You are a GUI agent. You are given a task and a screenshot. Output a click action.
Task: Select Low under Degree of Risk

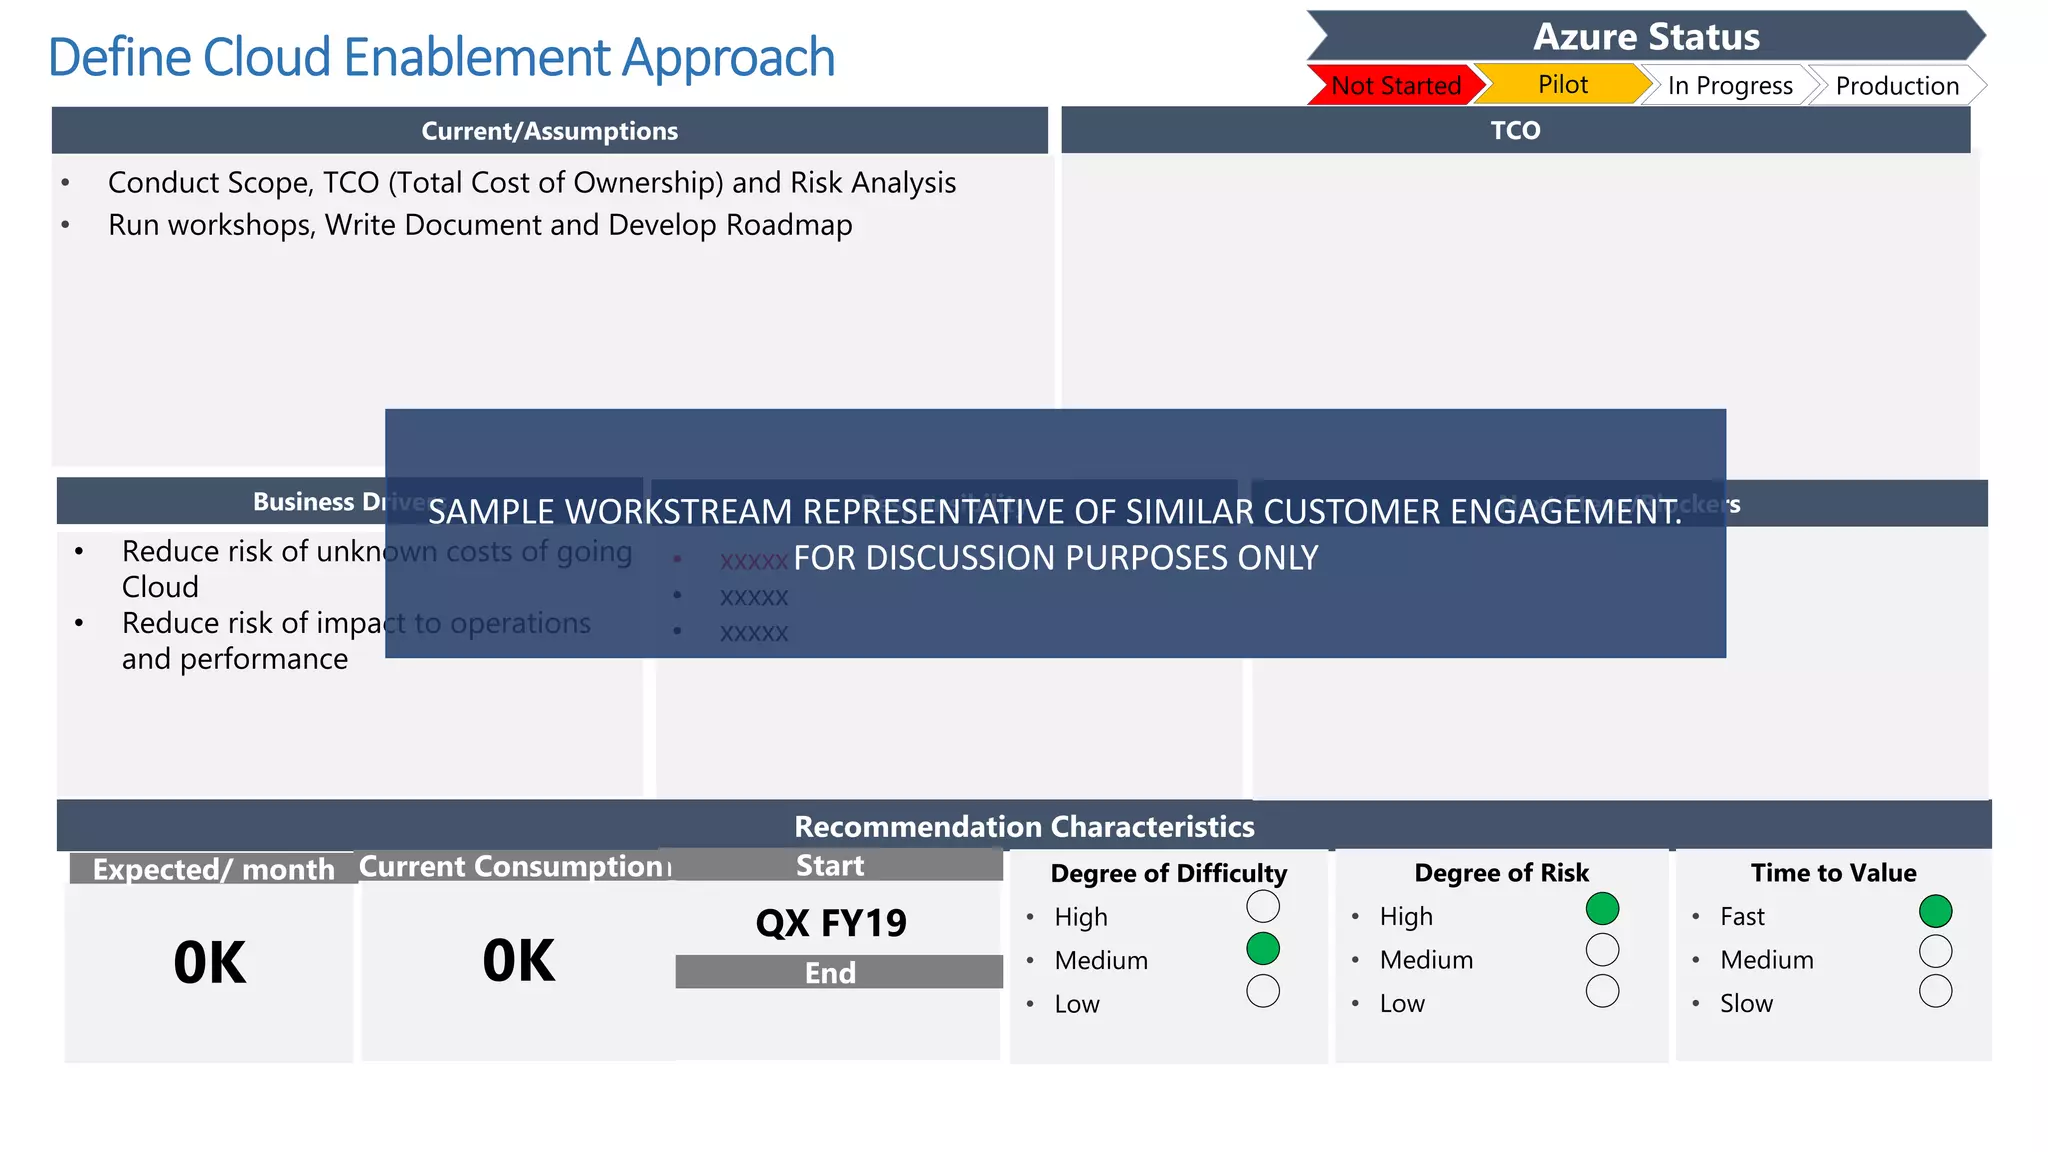1602,991
